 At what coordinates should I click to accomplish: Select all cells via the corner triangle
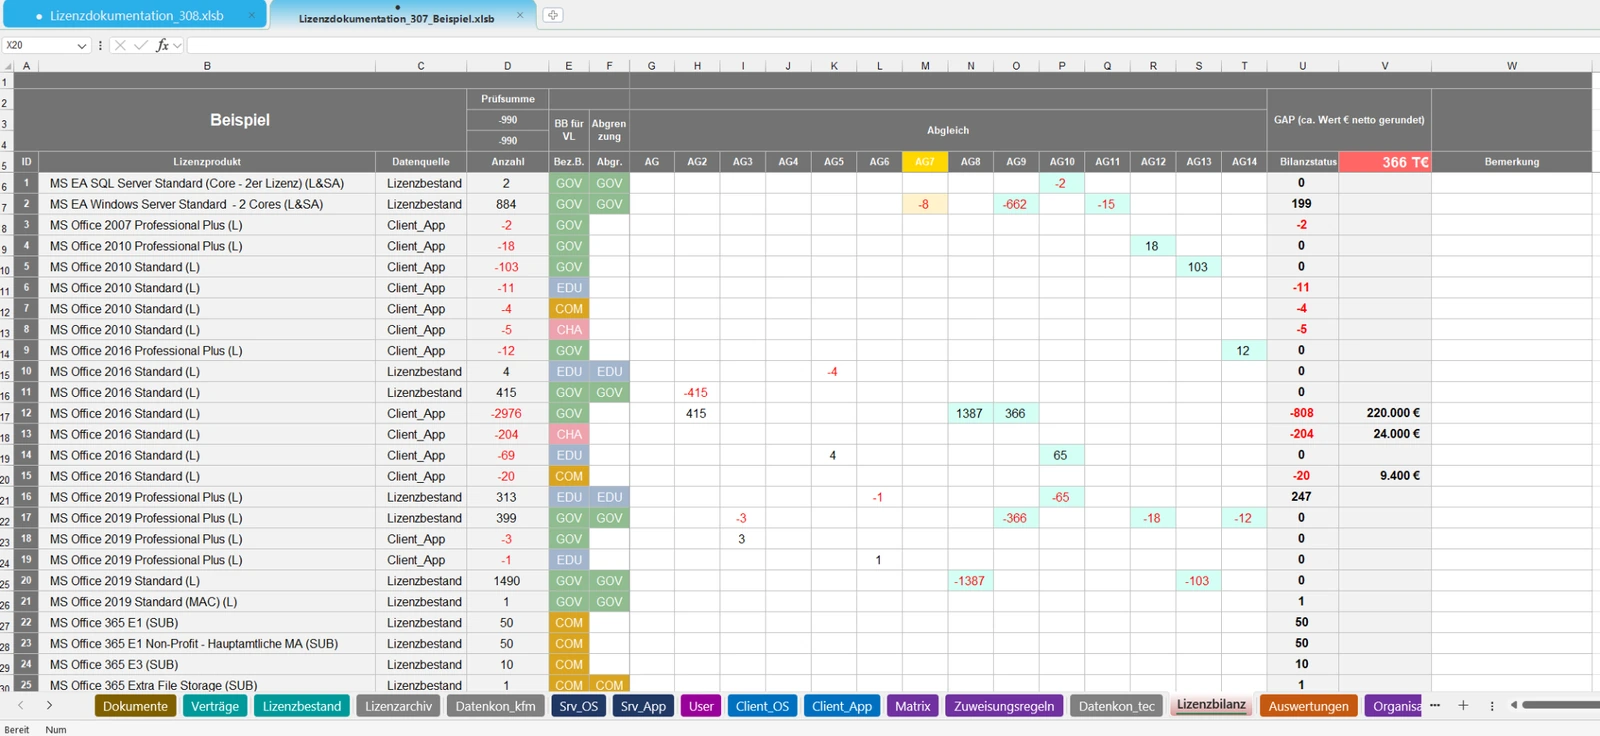8,66
